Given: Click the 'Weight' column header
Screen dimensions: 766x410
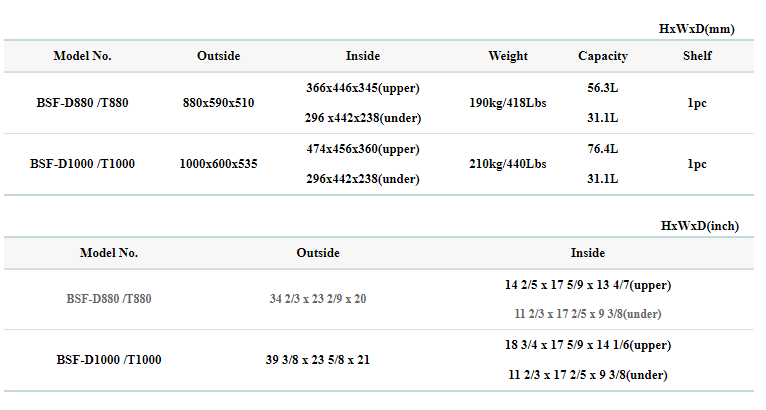Looking at the screenshot, I should pos(508,56).
